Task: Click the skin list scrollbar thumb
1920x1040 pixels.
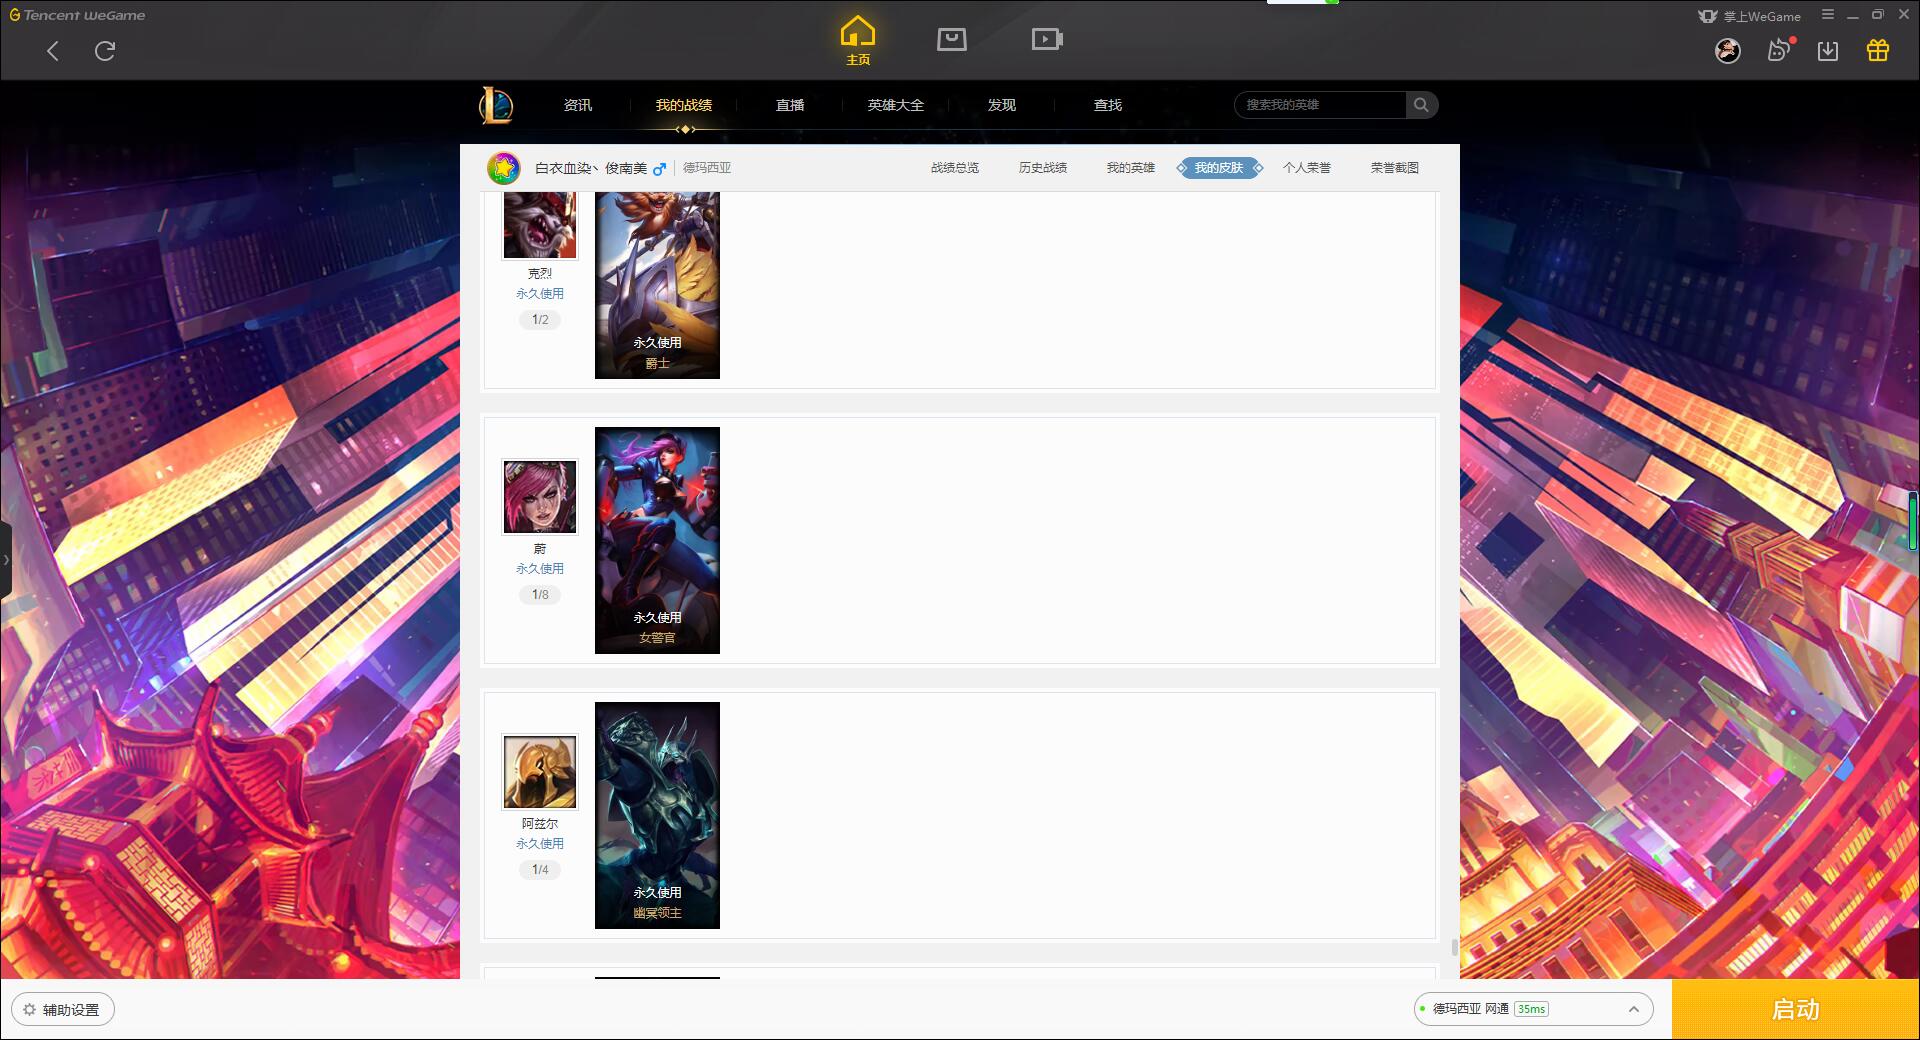Action: coord(1454,947)
